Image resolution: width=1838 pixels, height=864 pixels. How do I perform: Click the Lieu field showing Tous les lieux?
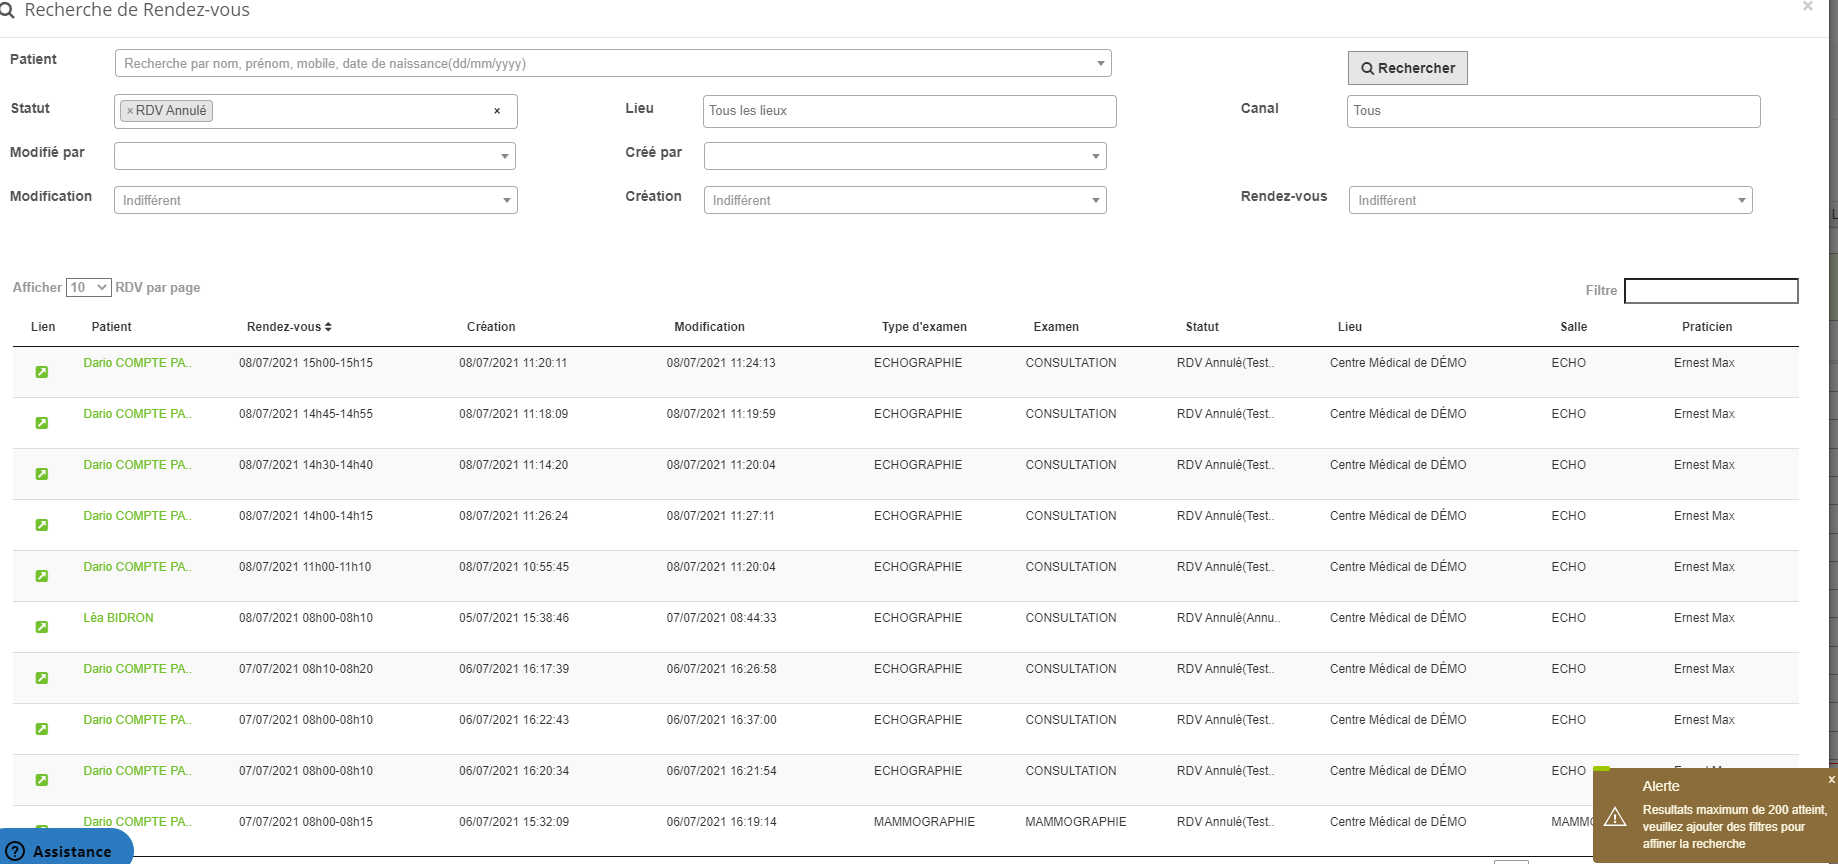909,111
